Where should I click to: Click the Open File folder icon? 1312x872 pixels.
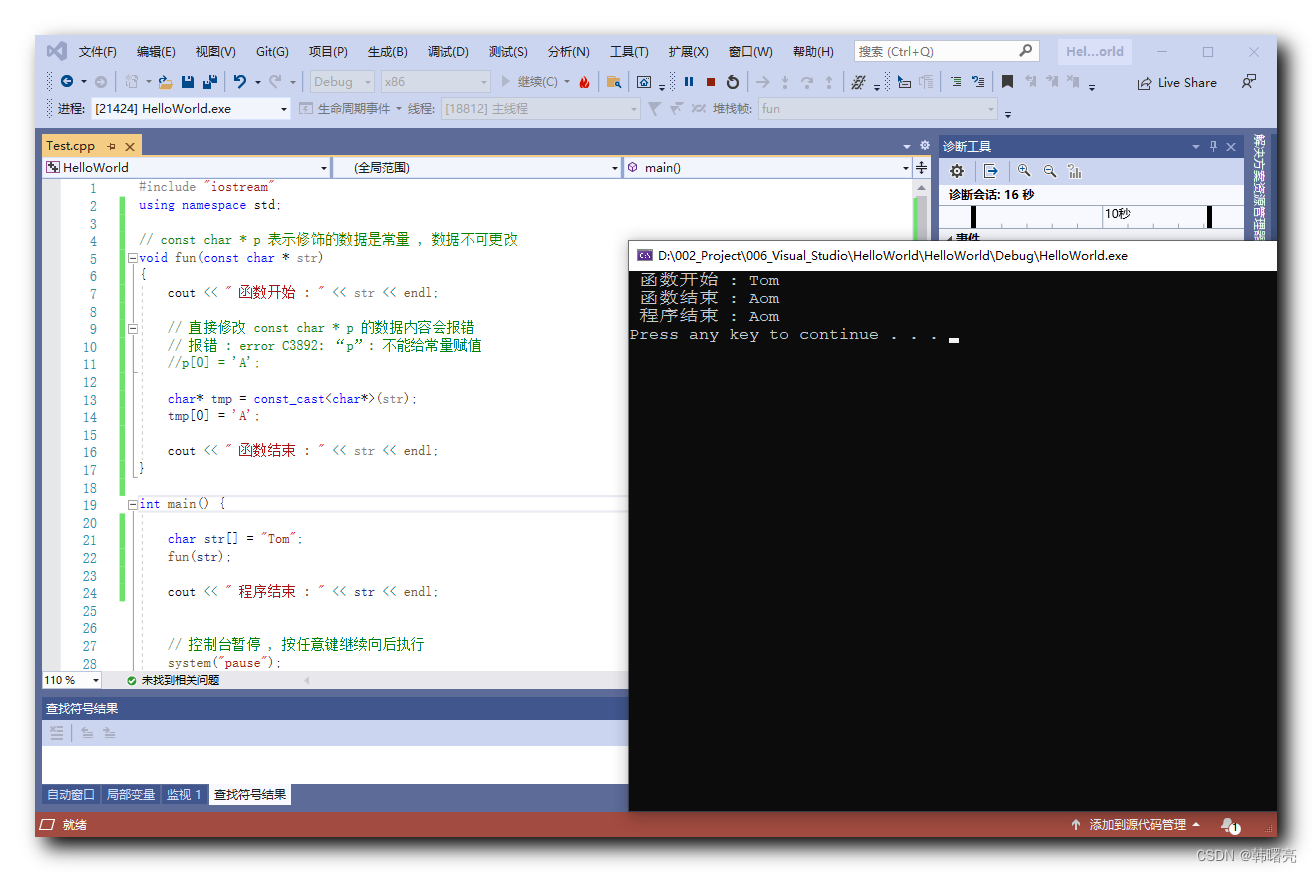pyautogui.click(x=165, y=82)
